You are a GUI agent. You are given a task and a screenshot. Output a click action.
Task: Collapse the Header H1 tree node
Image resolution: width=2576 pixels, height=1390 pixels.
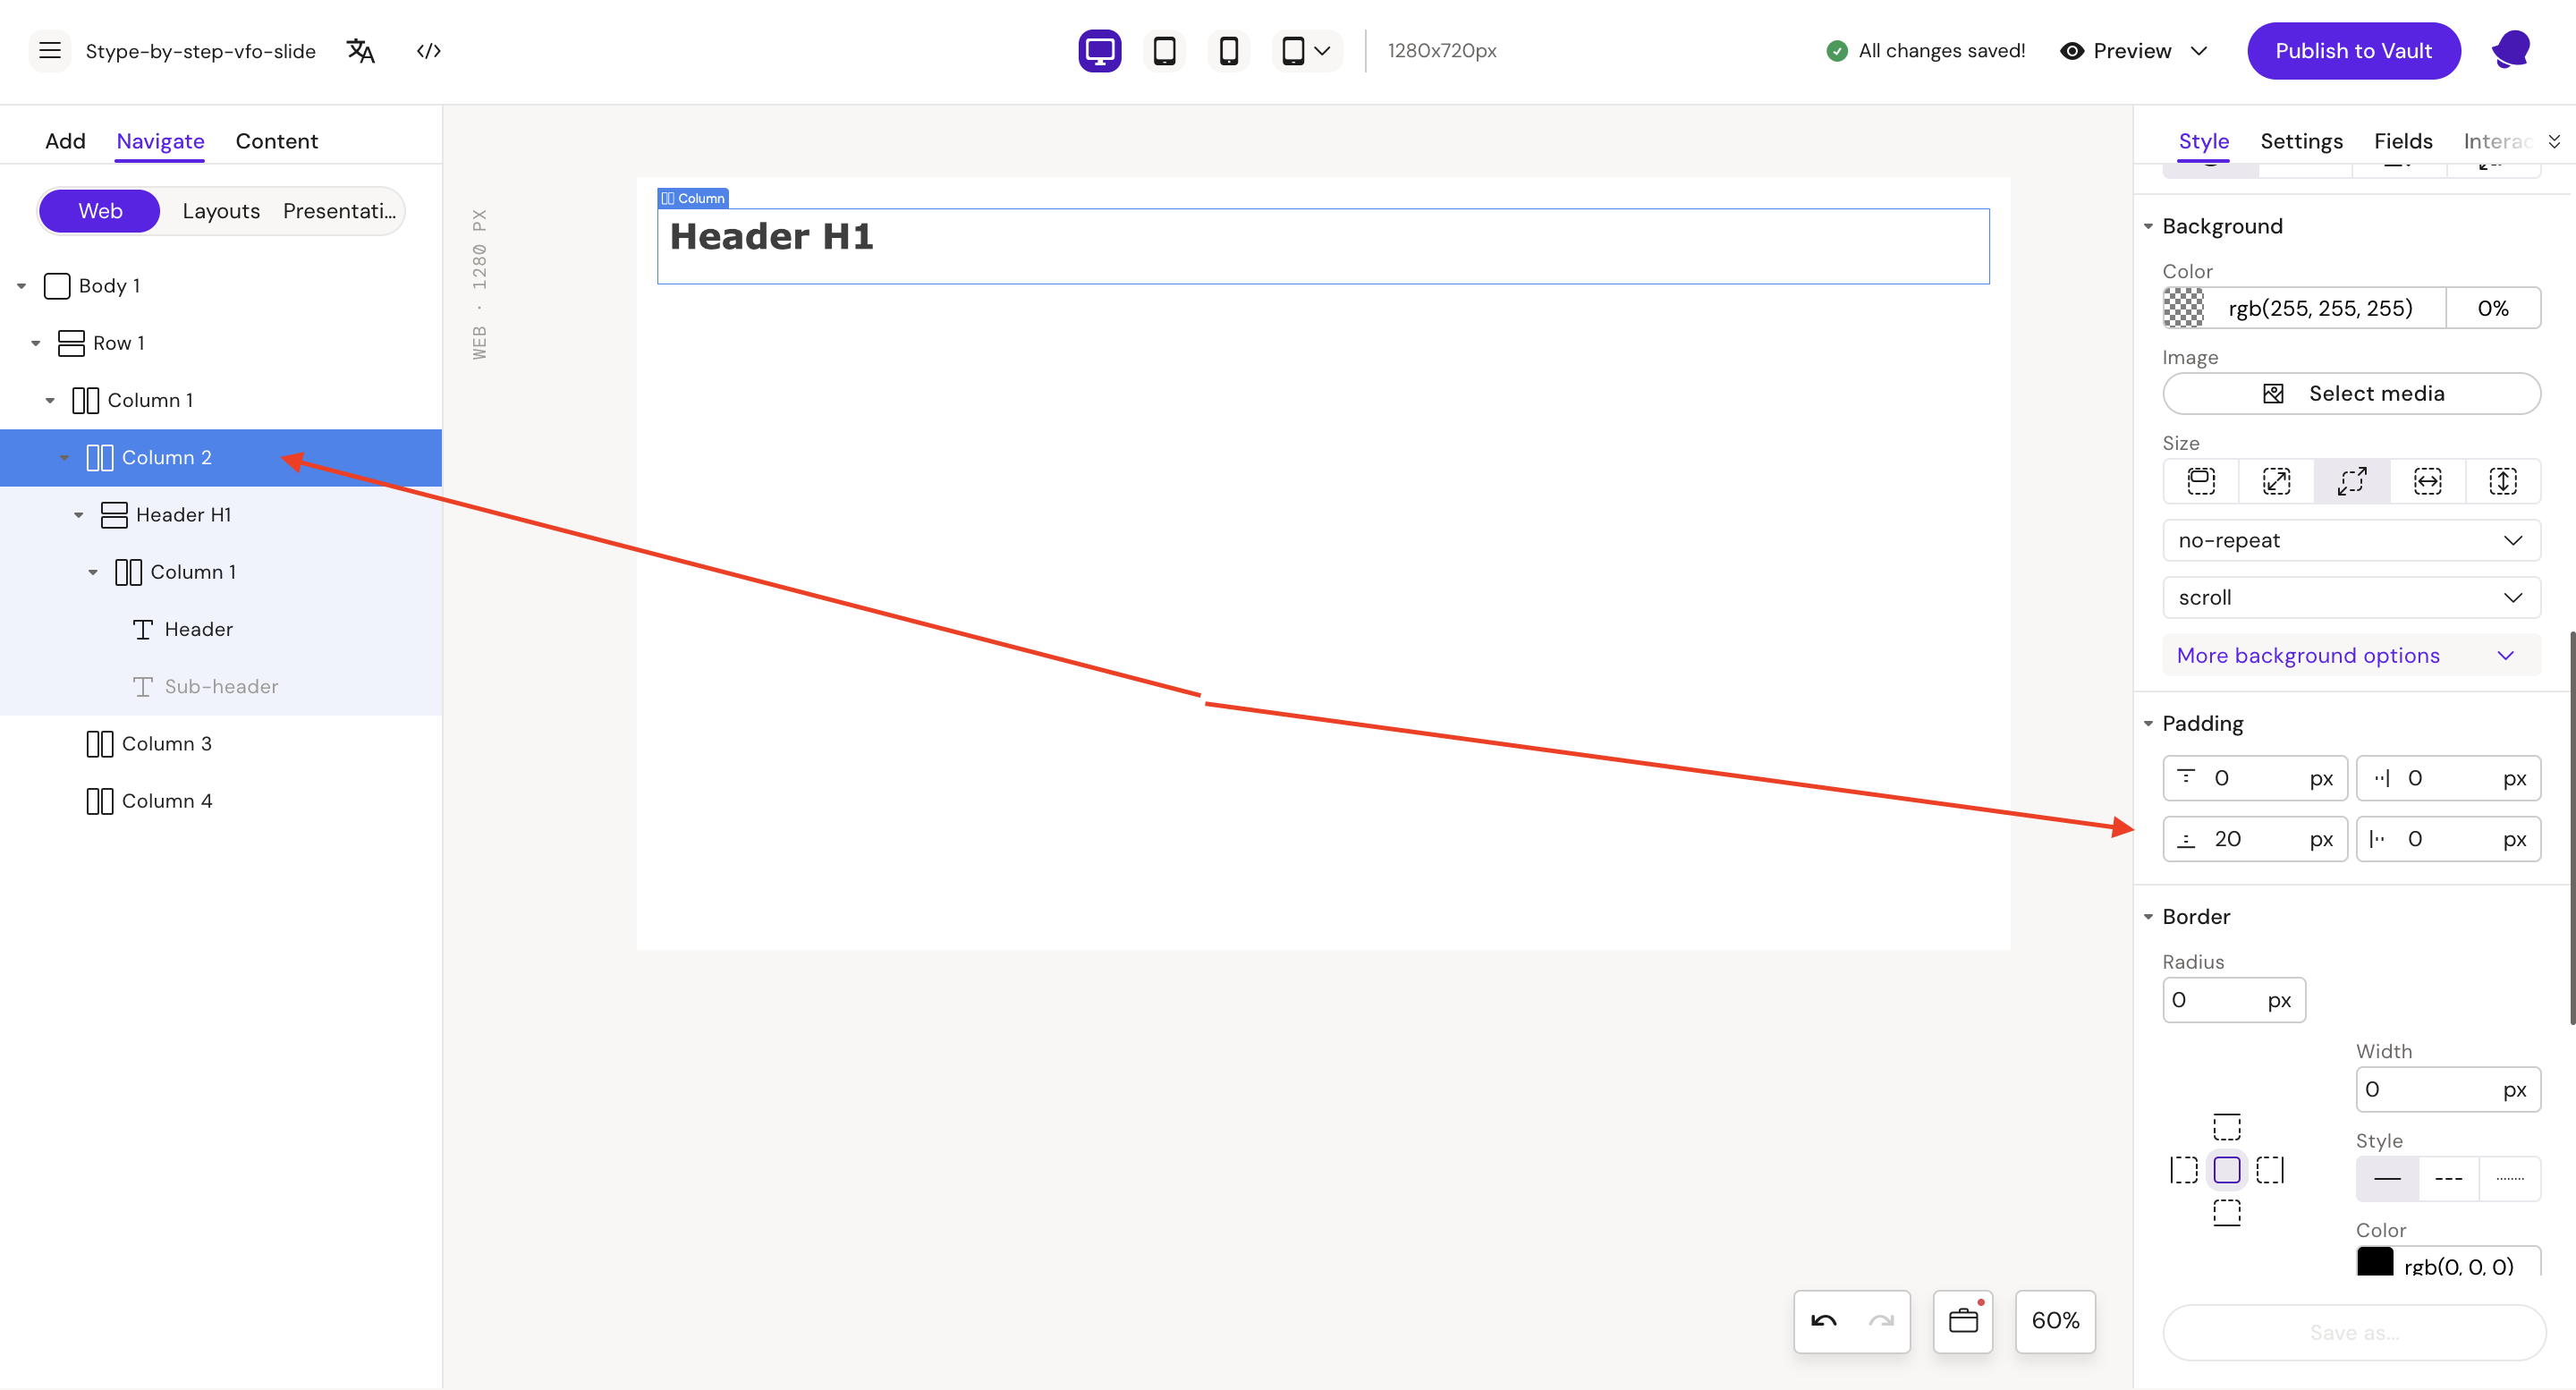click(79, 515)
